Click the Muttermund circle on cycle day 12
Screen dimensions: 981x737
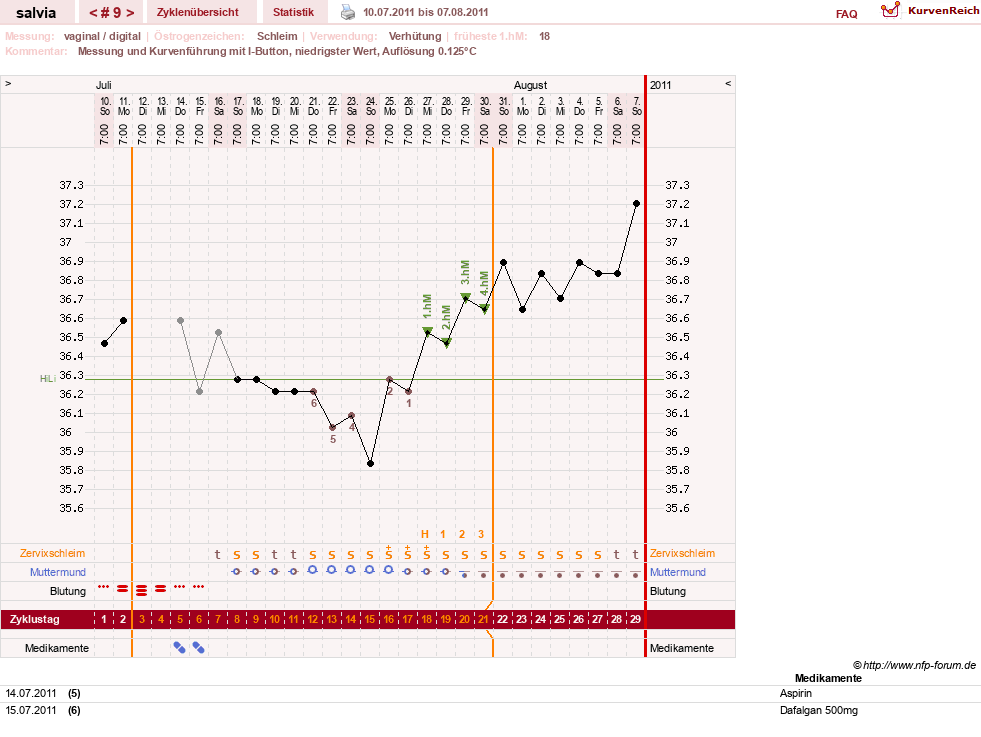(313, 570)
